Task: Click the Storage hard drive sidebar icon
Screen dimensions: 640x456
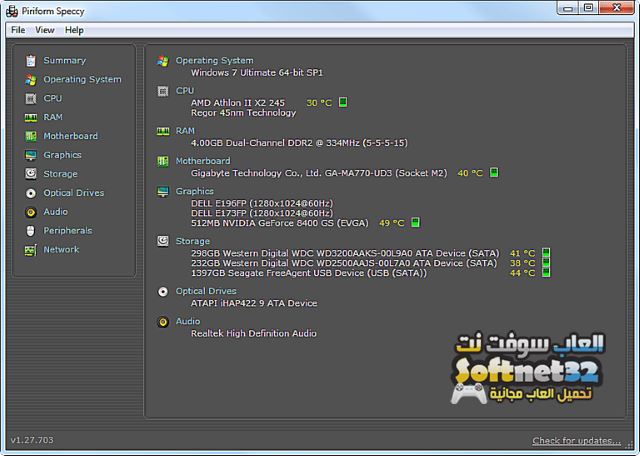Action: pos(31,174)
